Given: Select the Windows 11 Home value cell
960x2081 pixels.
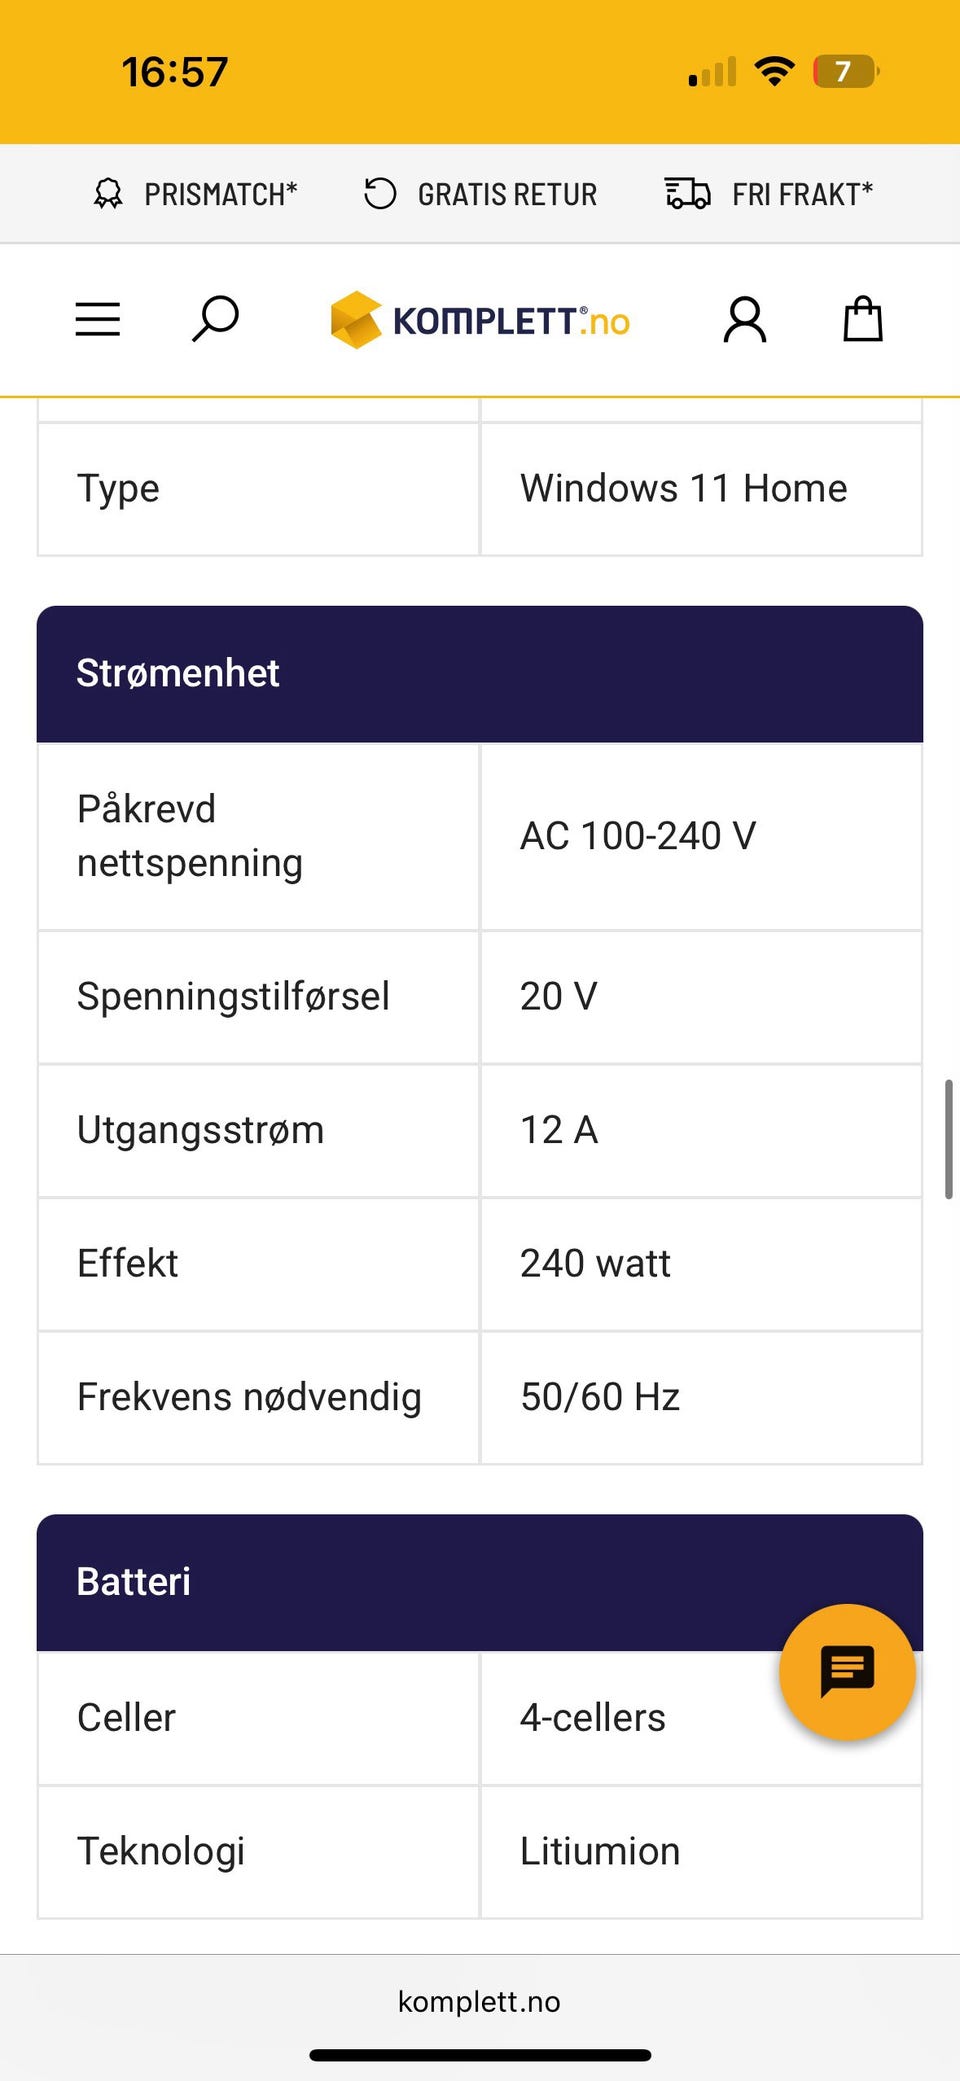Looking at the screenshot, I should pos(700,489).
